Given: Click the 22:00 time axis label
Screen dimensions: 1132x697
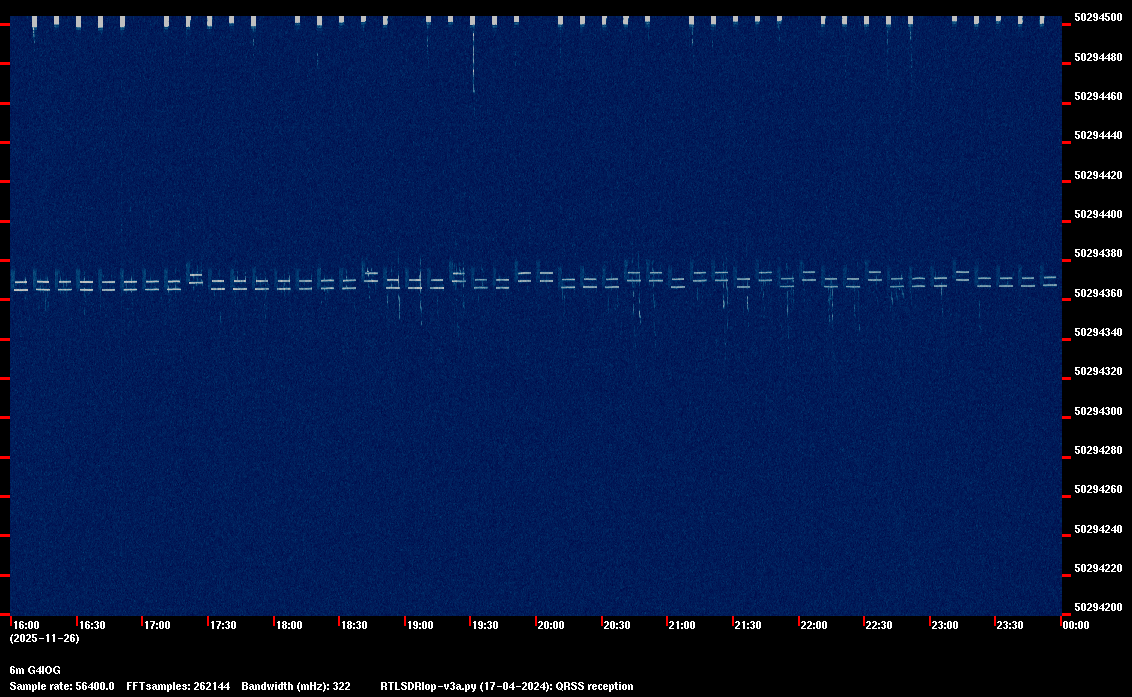Looking at the screenshot, I should [x=814, y=625].
